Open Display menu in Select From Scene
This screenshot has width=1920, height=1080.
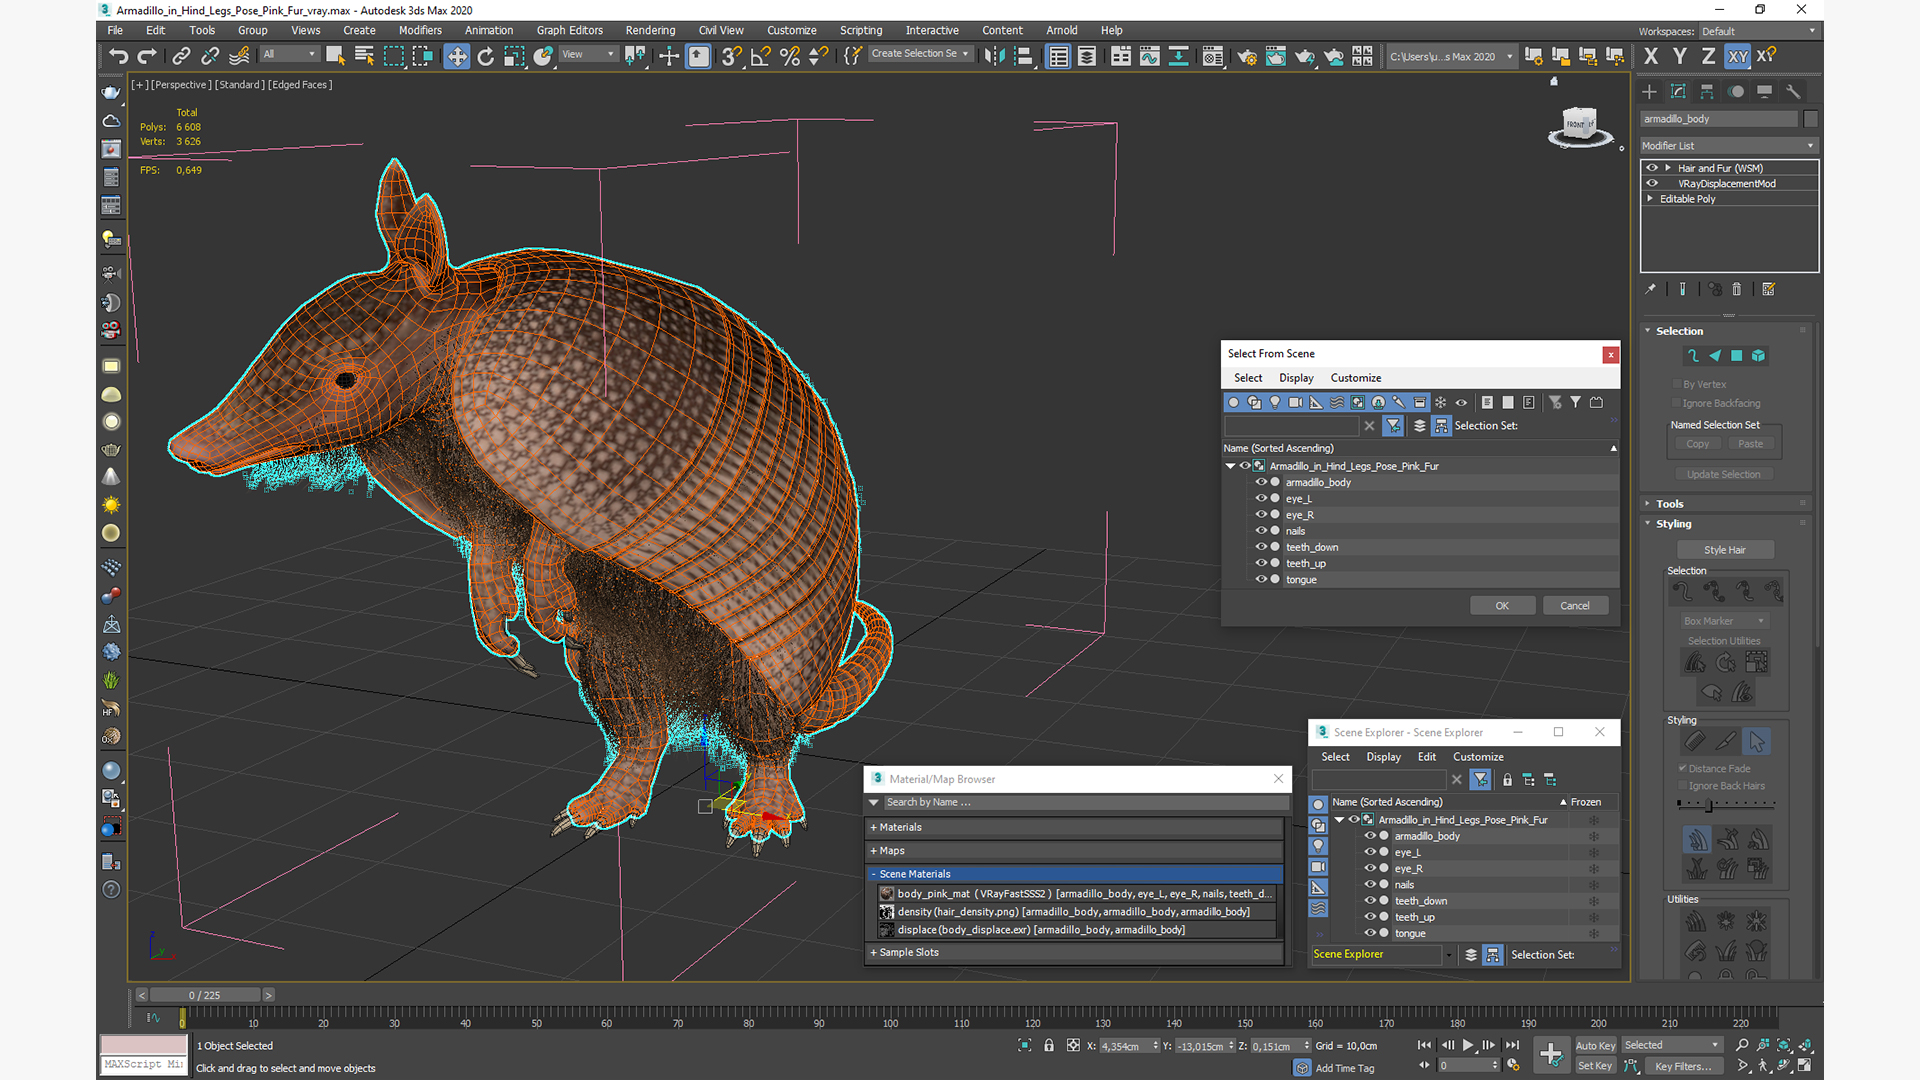coord(1296,378)
